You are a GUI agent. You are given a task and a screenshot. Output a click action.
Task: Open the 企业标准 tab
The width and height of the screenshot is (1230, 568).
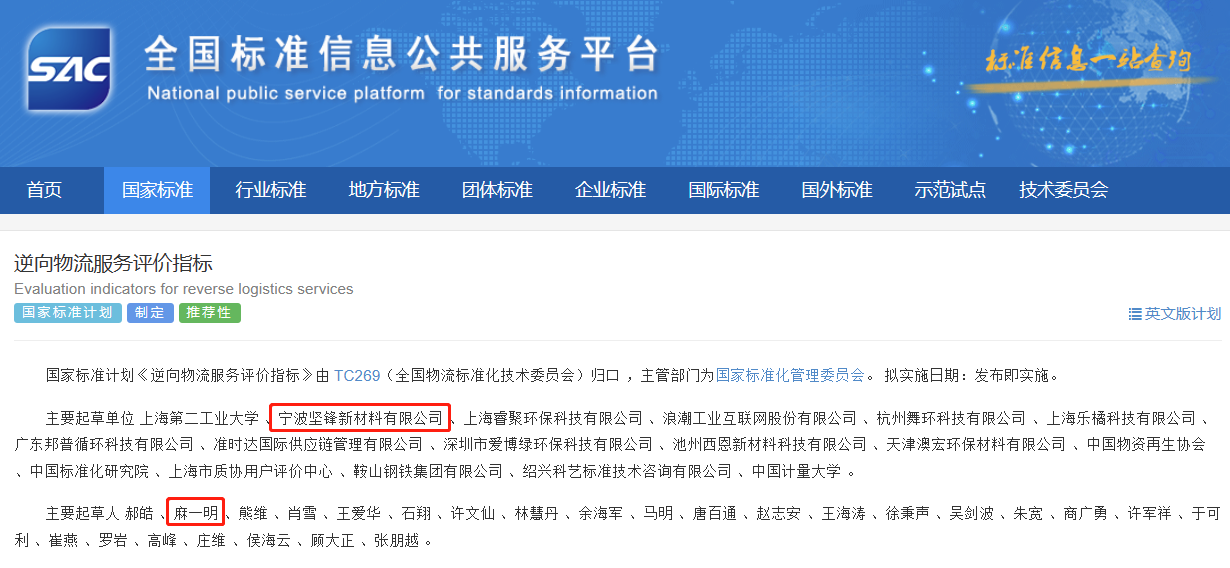pos(610,190)
